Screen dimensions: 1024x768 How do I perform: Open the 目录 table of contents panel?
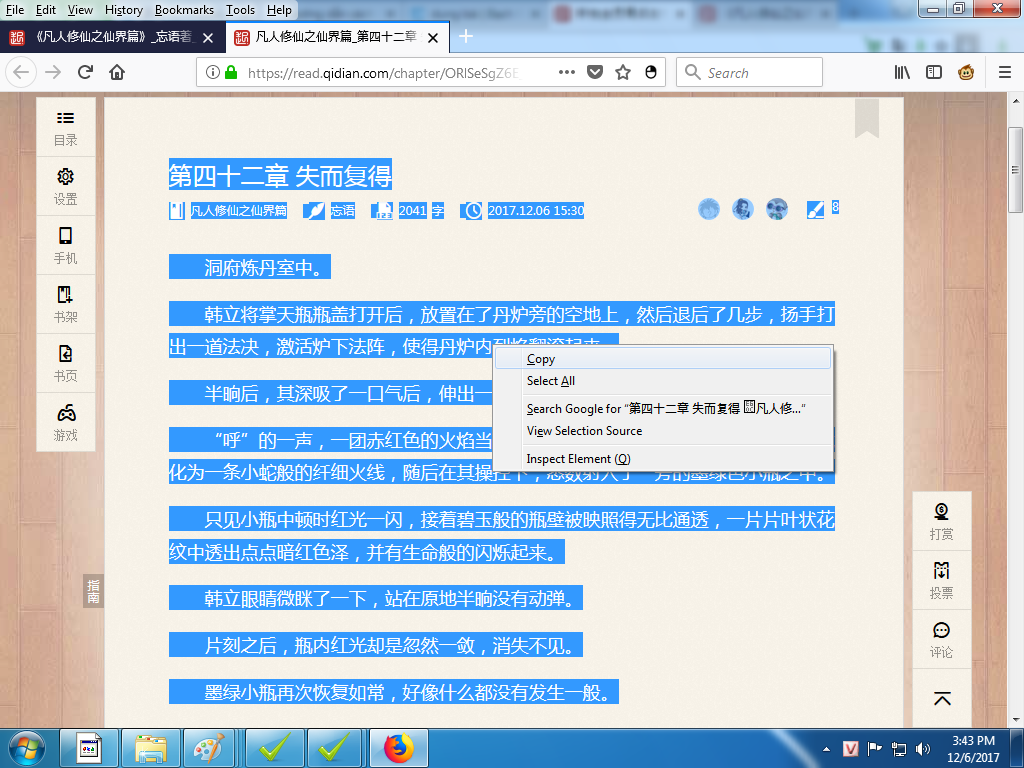tap(66, 128)
